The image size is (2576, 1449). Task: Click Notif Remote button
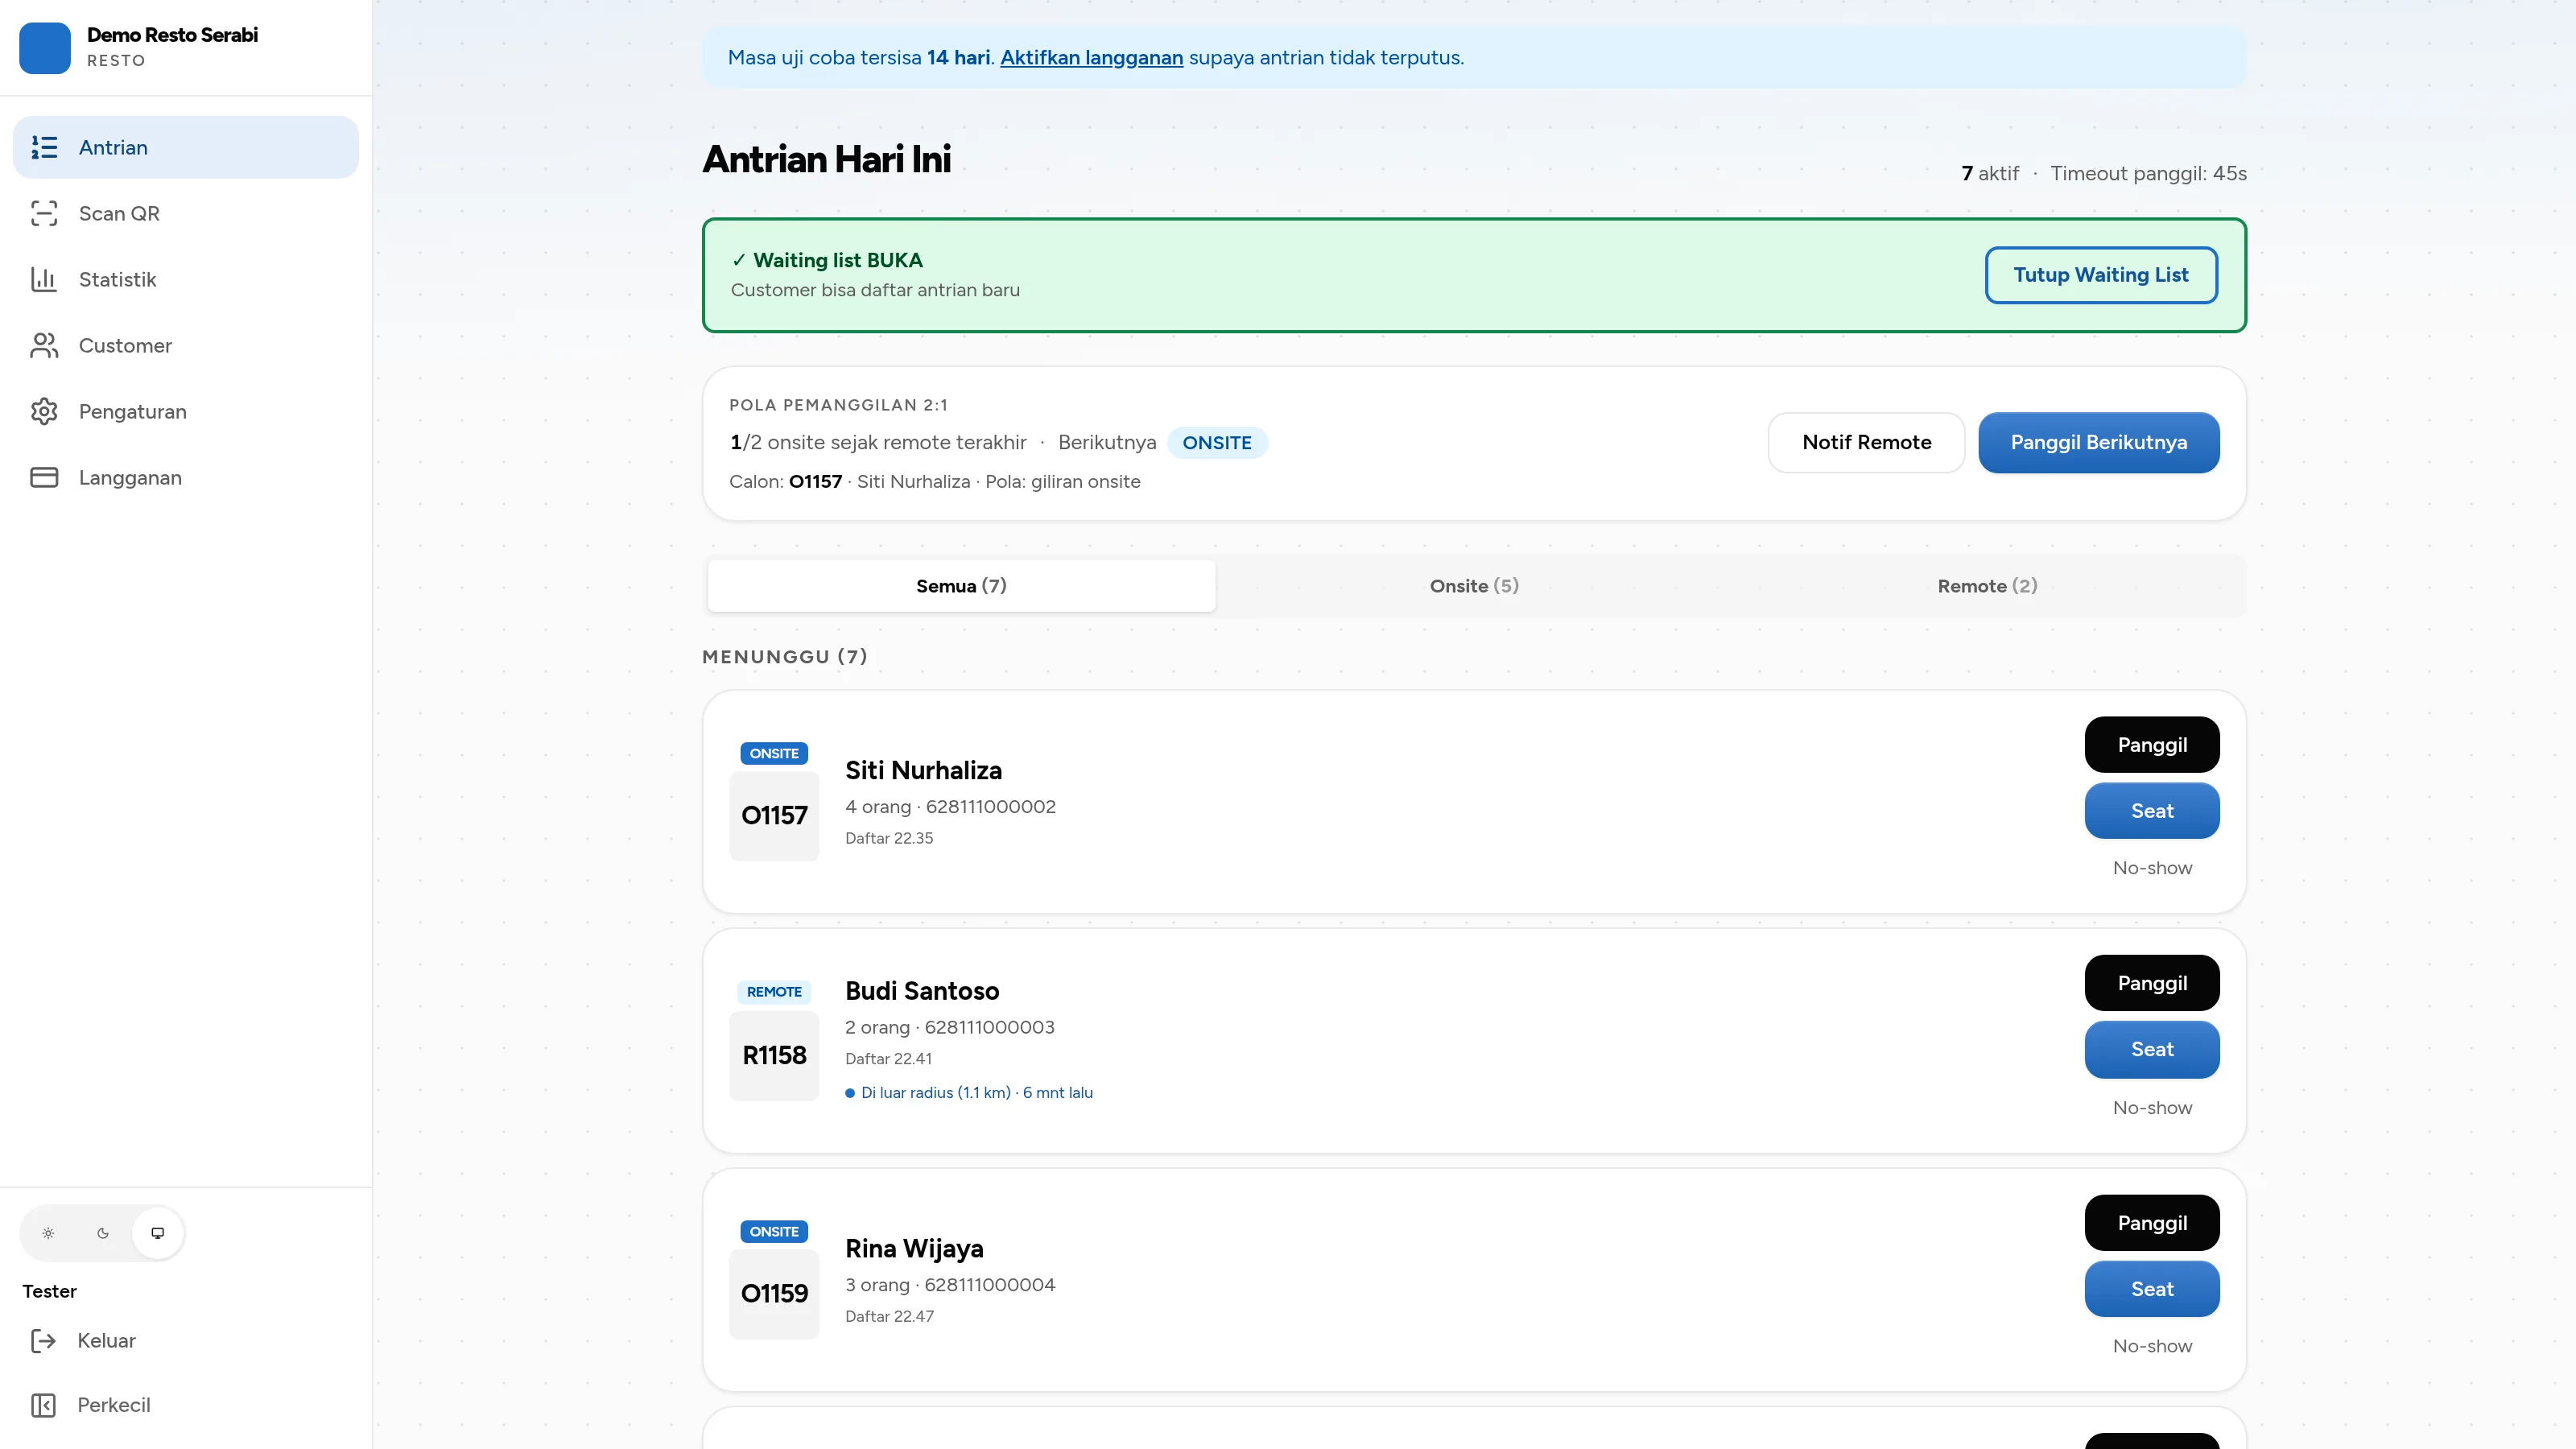click(1866, 442)
